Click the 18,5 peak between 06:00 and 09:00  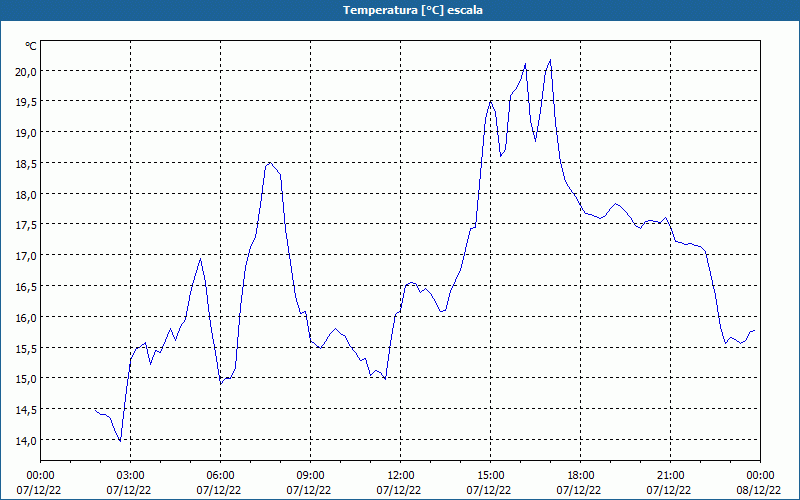click(270, 163)
